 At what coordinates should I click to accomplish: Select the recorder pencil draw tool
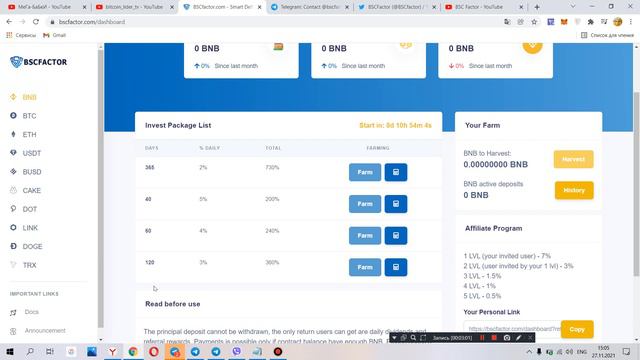point(518,338)
